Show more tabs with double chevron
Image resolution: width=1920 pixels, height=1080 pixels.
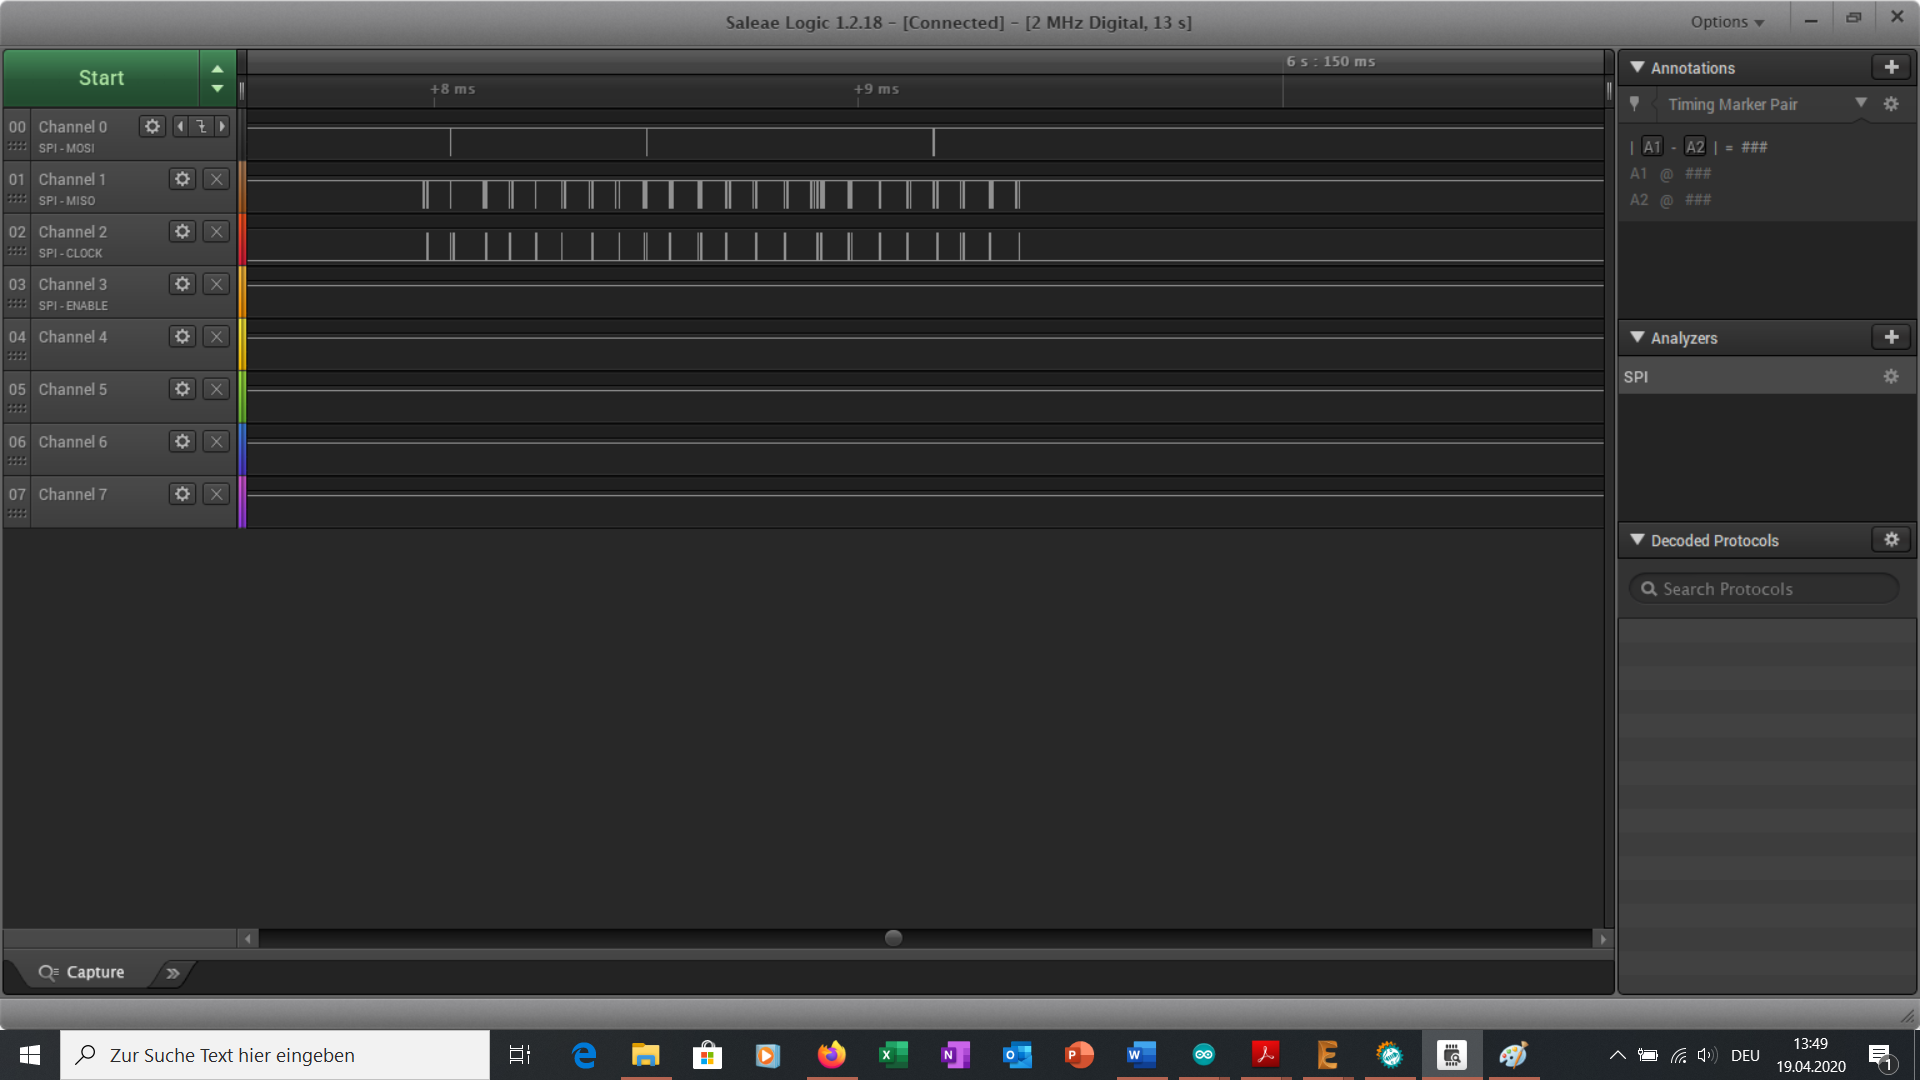[173, 973]
